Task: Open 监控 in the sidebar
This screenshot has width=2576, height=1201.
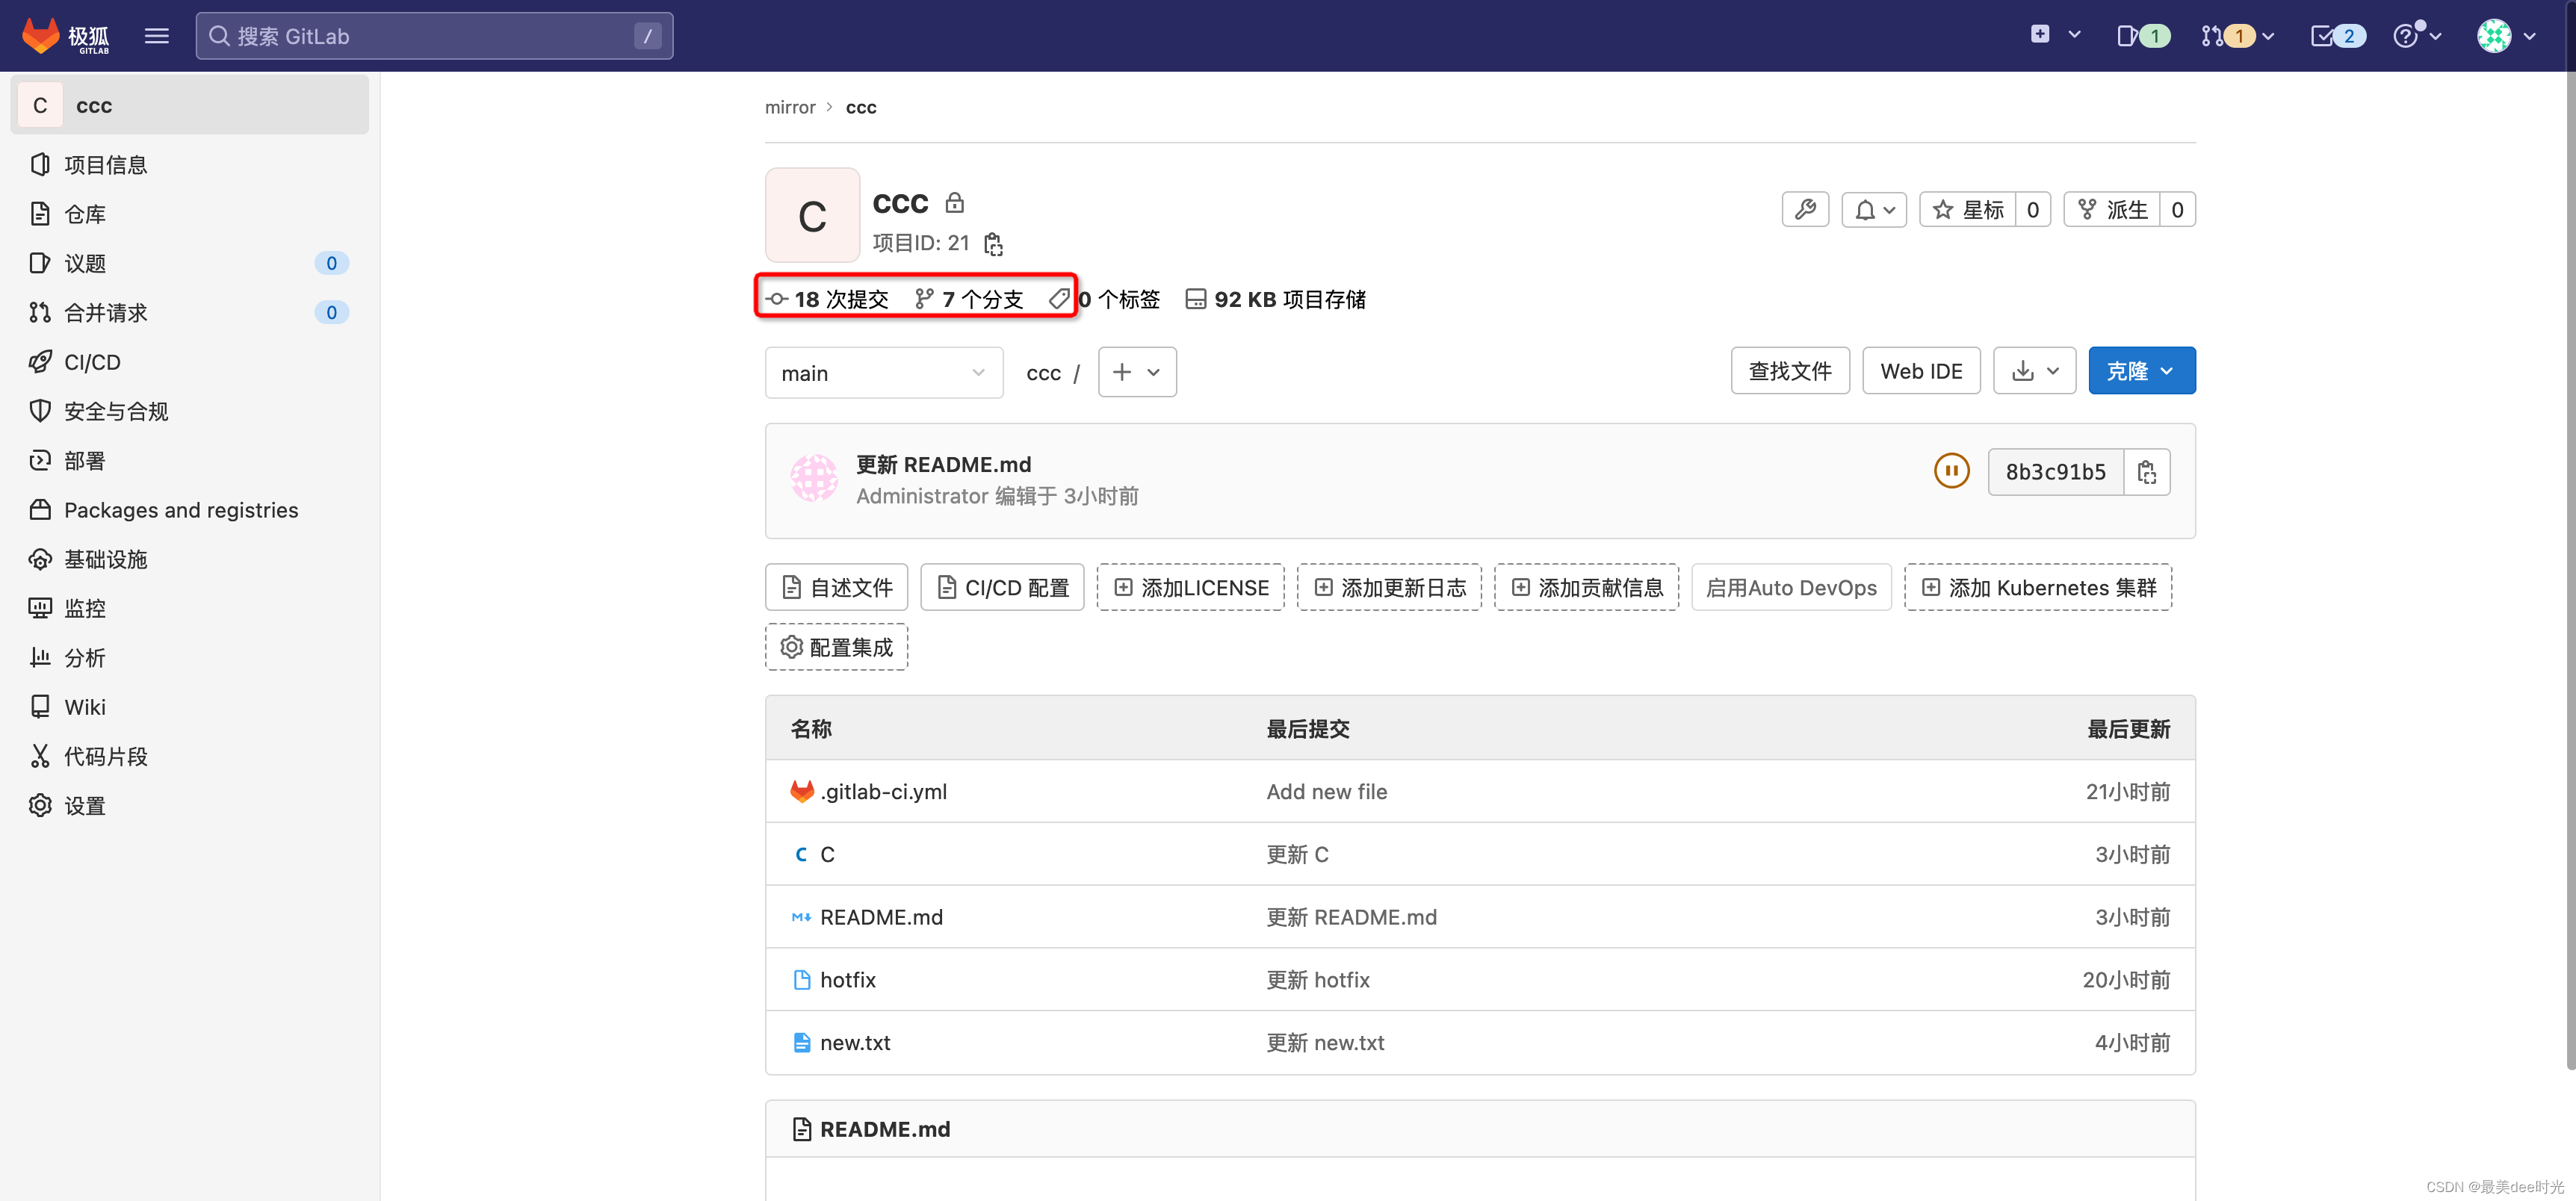Action: tap(85, 608)
